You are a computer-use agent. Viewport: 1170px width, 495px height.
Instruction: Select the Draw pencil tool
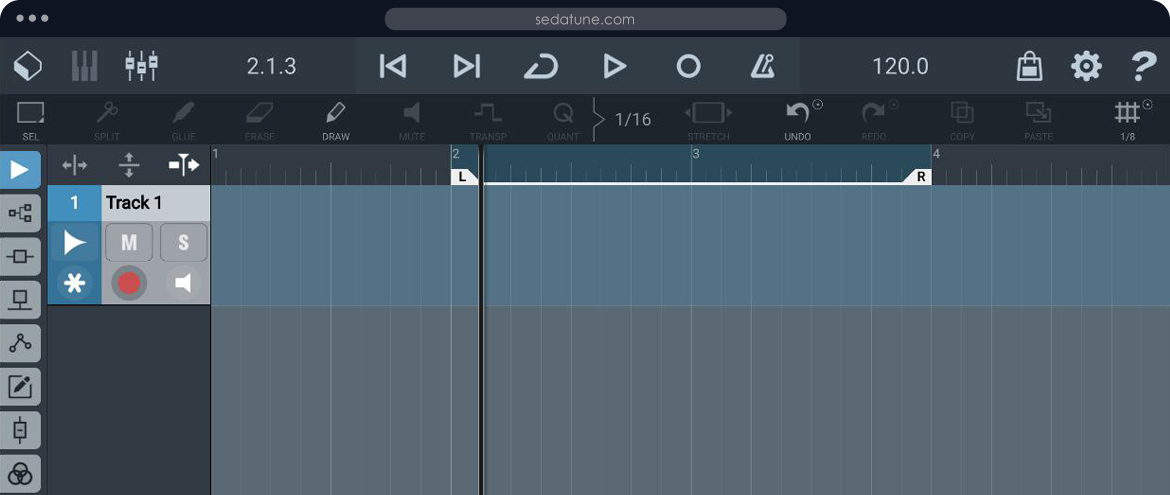pyautogui.click(x=335, y=118)
